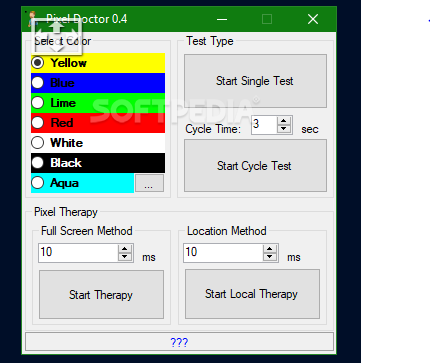This screenshot has width=430, height=363.
Task: Increase Cycle Time with up arrow
Action: pos(284,121)
